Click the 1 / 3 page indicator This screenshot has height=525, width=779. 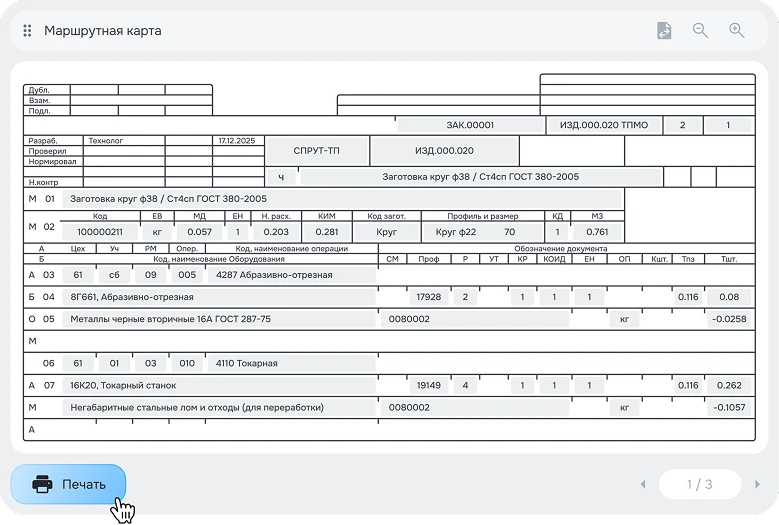[699, 485]
